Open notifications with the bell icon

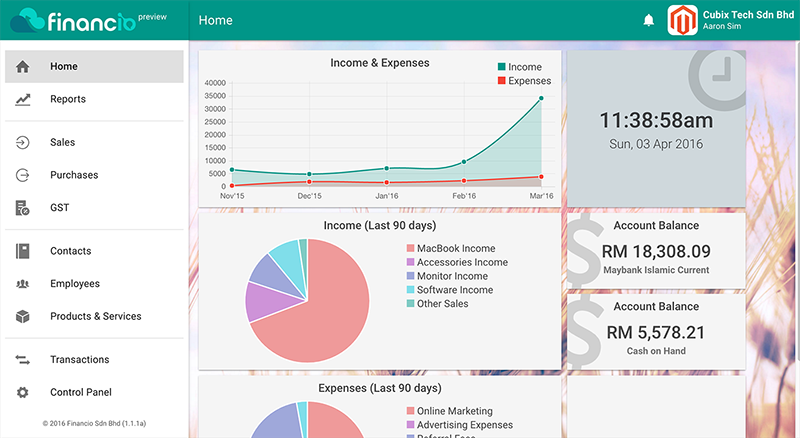[x=648, y=20]
